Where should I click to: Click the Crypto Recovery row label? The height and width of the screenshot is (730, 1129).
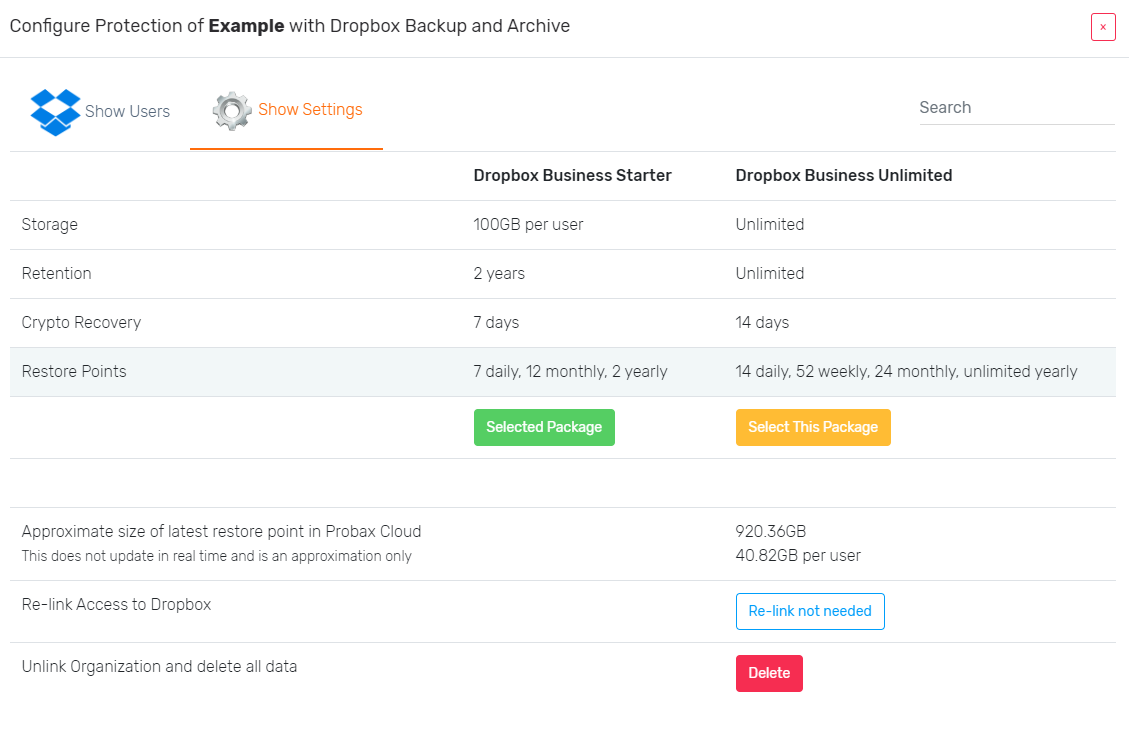coord(81,323)
